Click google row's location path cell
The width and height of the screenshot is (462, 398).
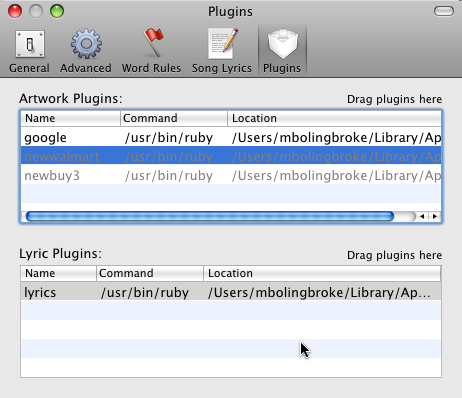click(336, 137)
